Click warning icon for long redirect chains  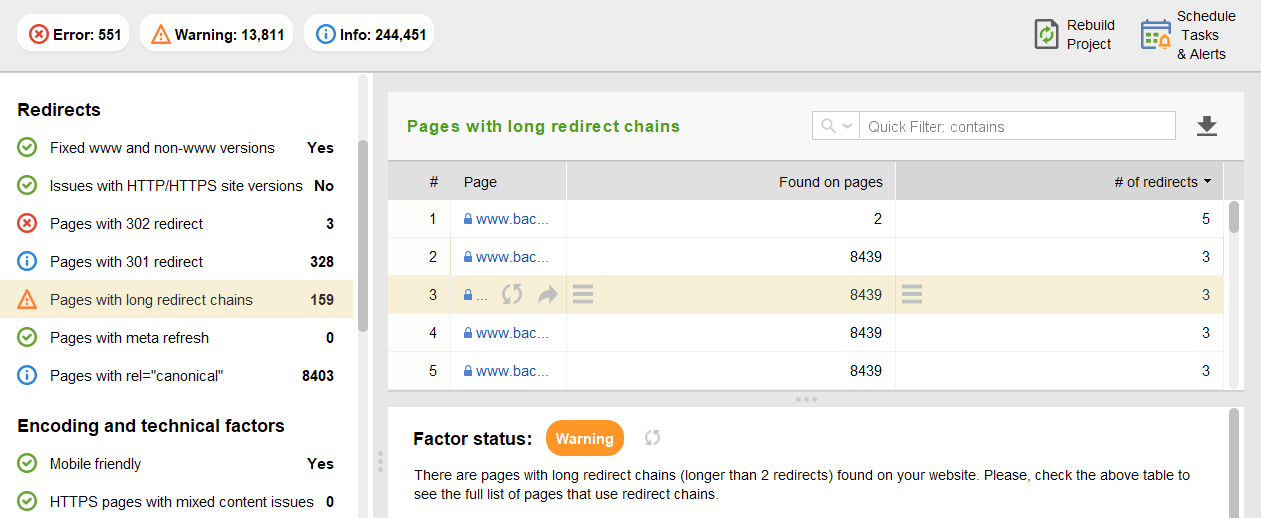point(28,300)
